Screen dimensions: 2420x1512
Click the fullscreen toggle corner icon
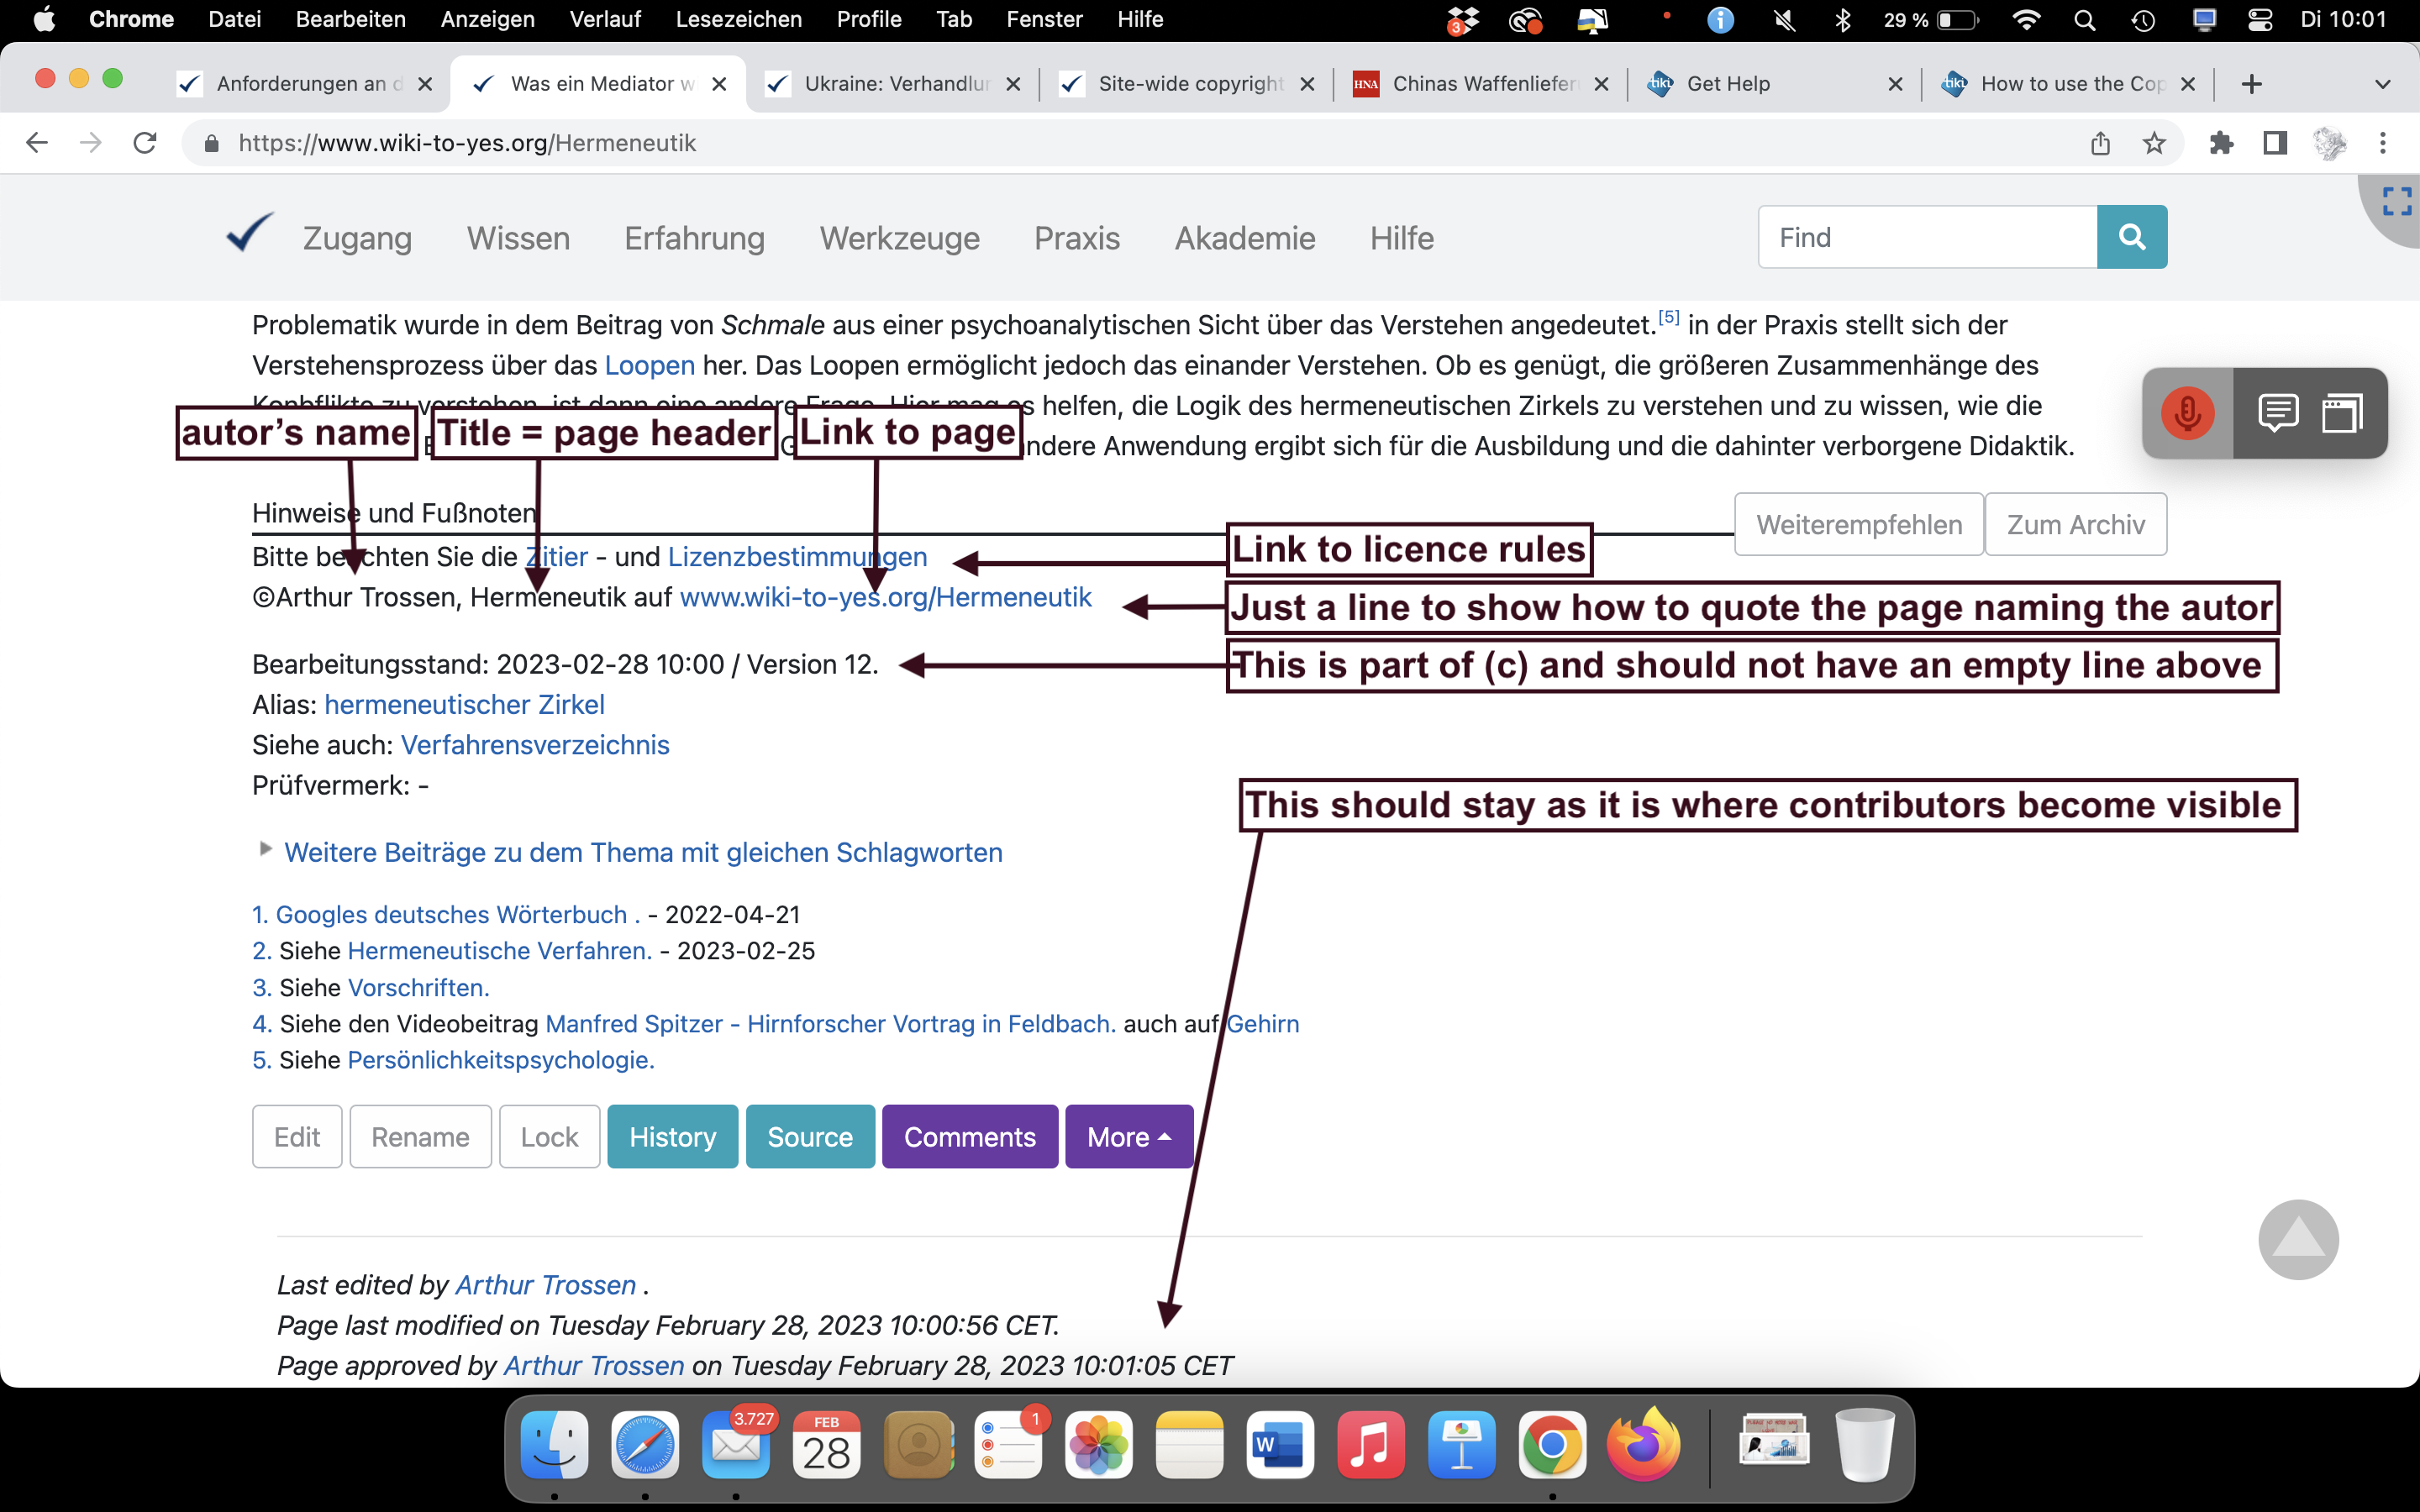pos(2396,201)
